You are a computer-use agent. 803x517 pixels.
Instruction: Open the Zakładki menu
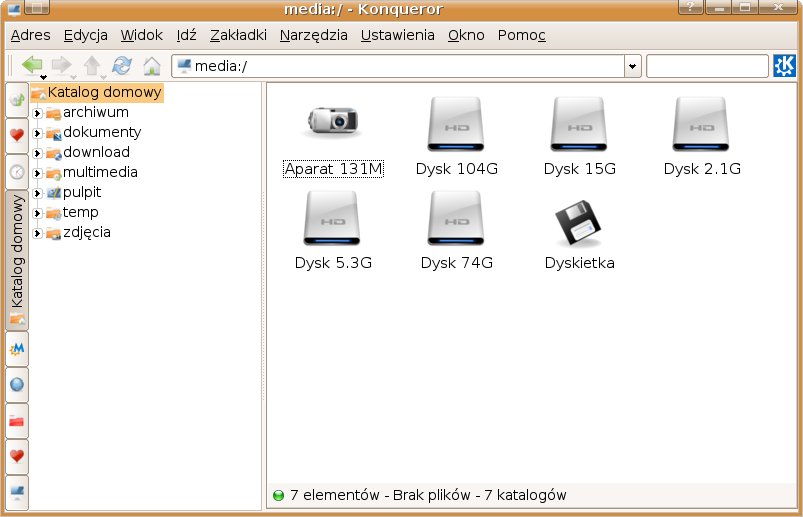click(x=238, y=35)
